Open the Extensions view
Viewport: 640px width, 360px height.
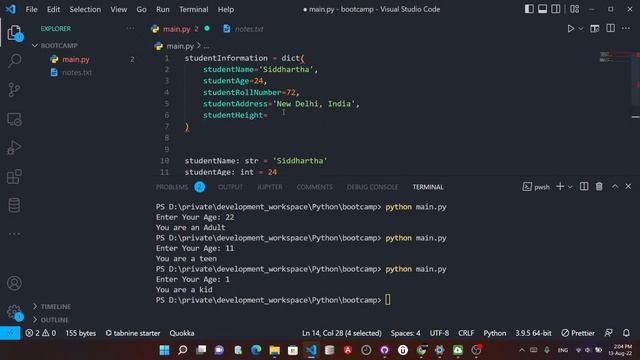tap(14, 177)
